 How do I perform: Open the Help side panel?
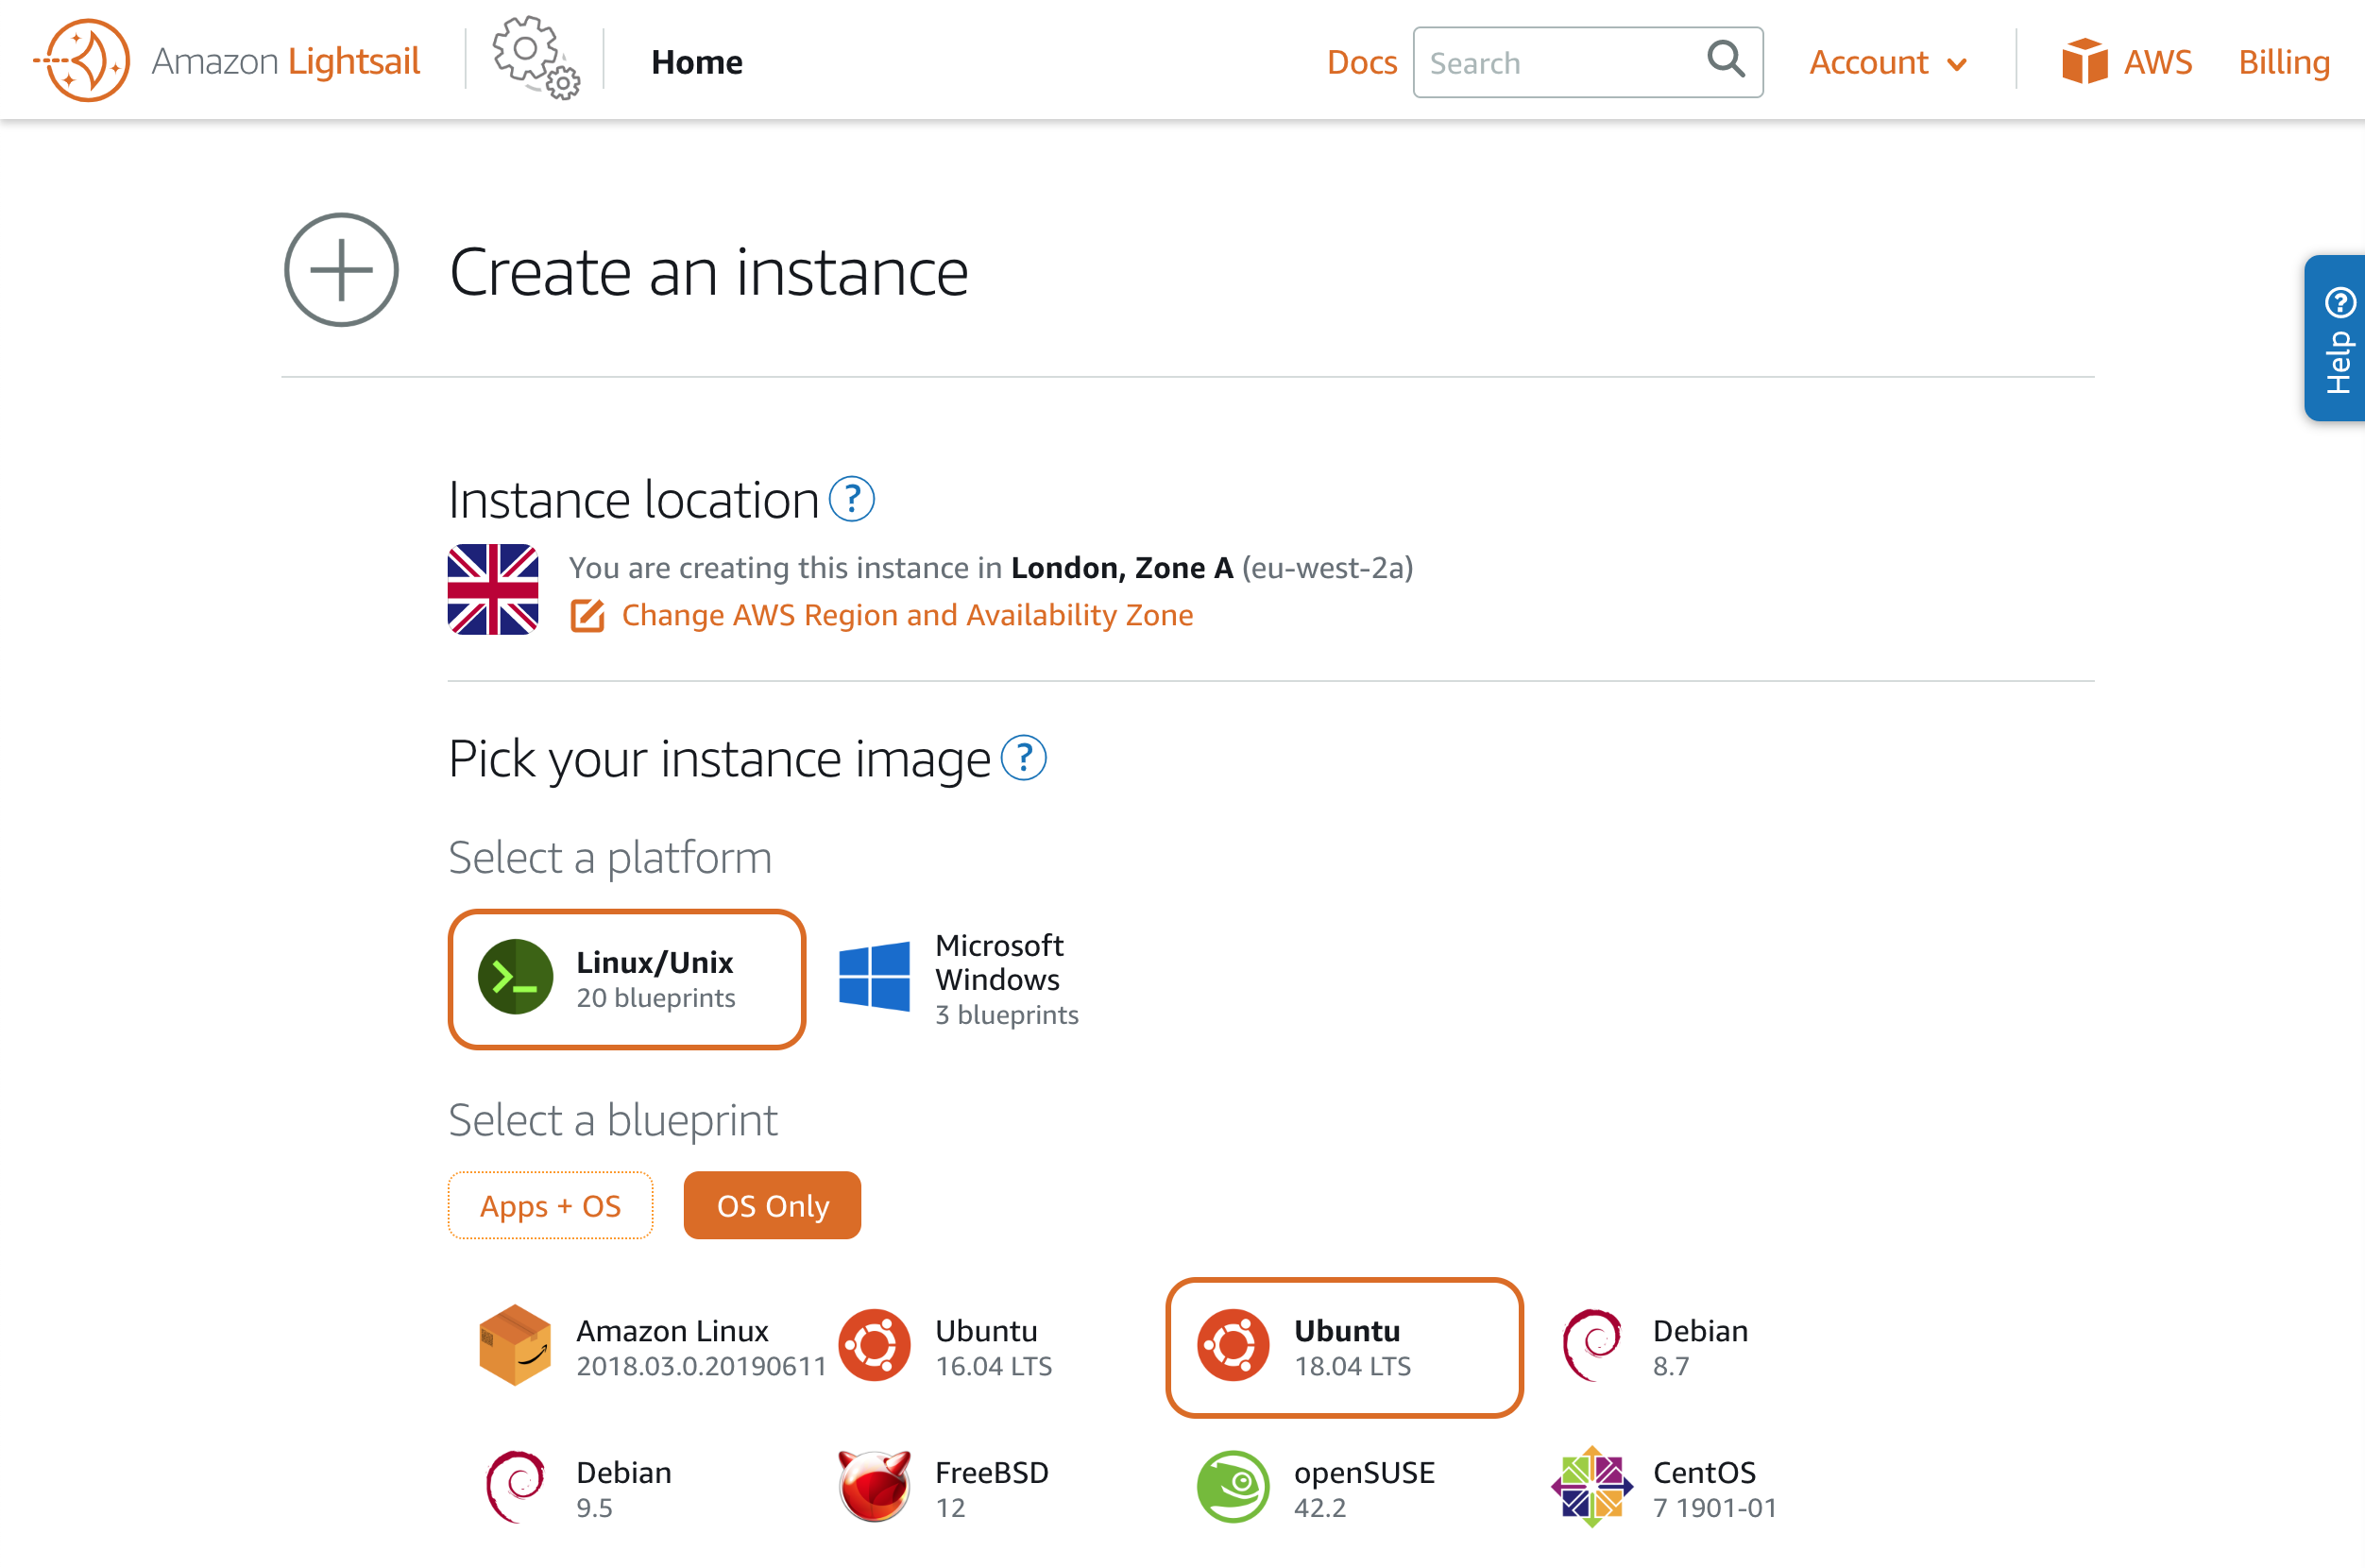(x=2336, y=338)
